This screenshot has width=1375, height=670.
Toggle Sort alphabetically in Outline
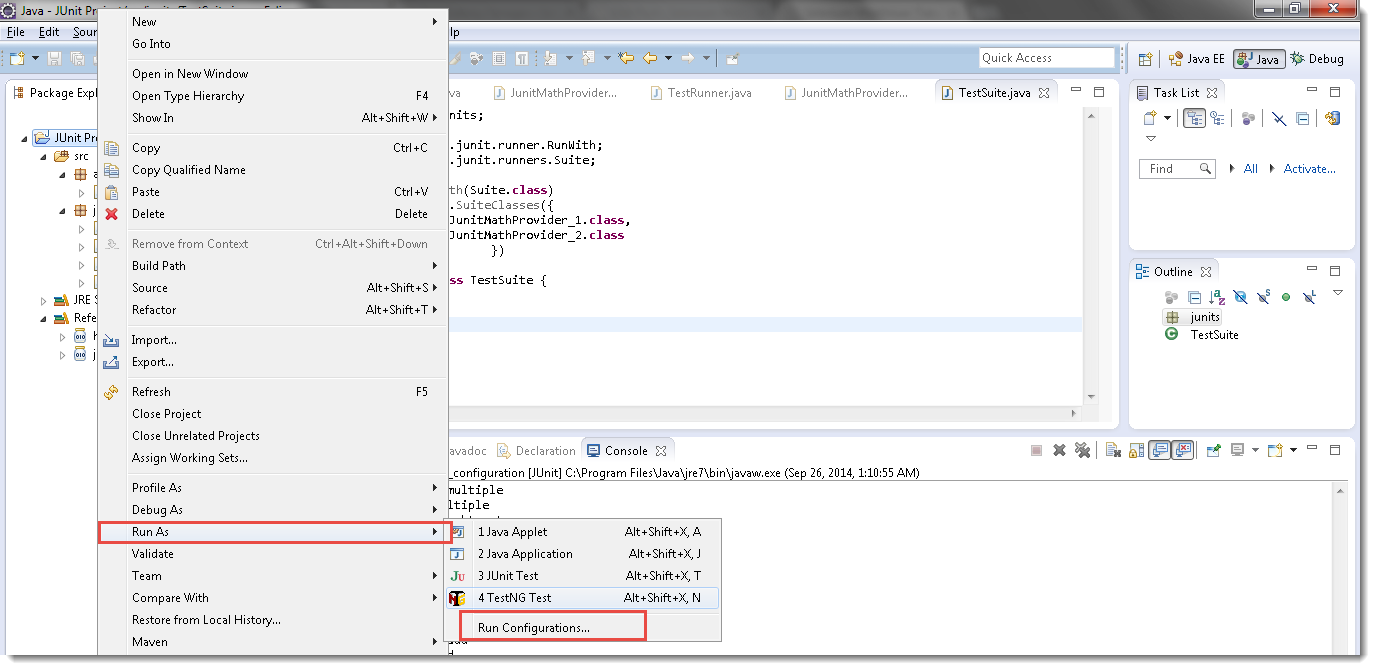pos(1217,297)
